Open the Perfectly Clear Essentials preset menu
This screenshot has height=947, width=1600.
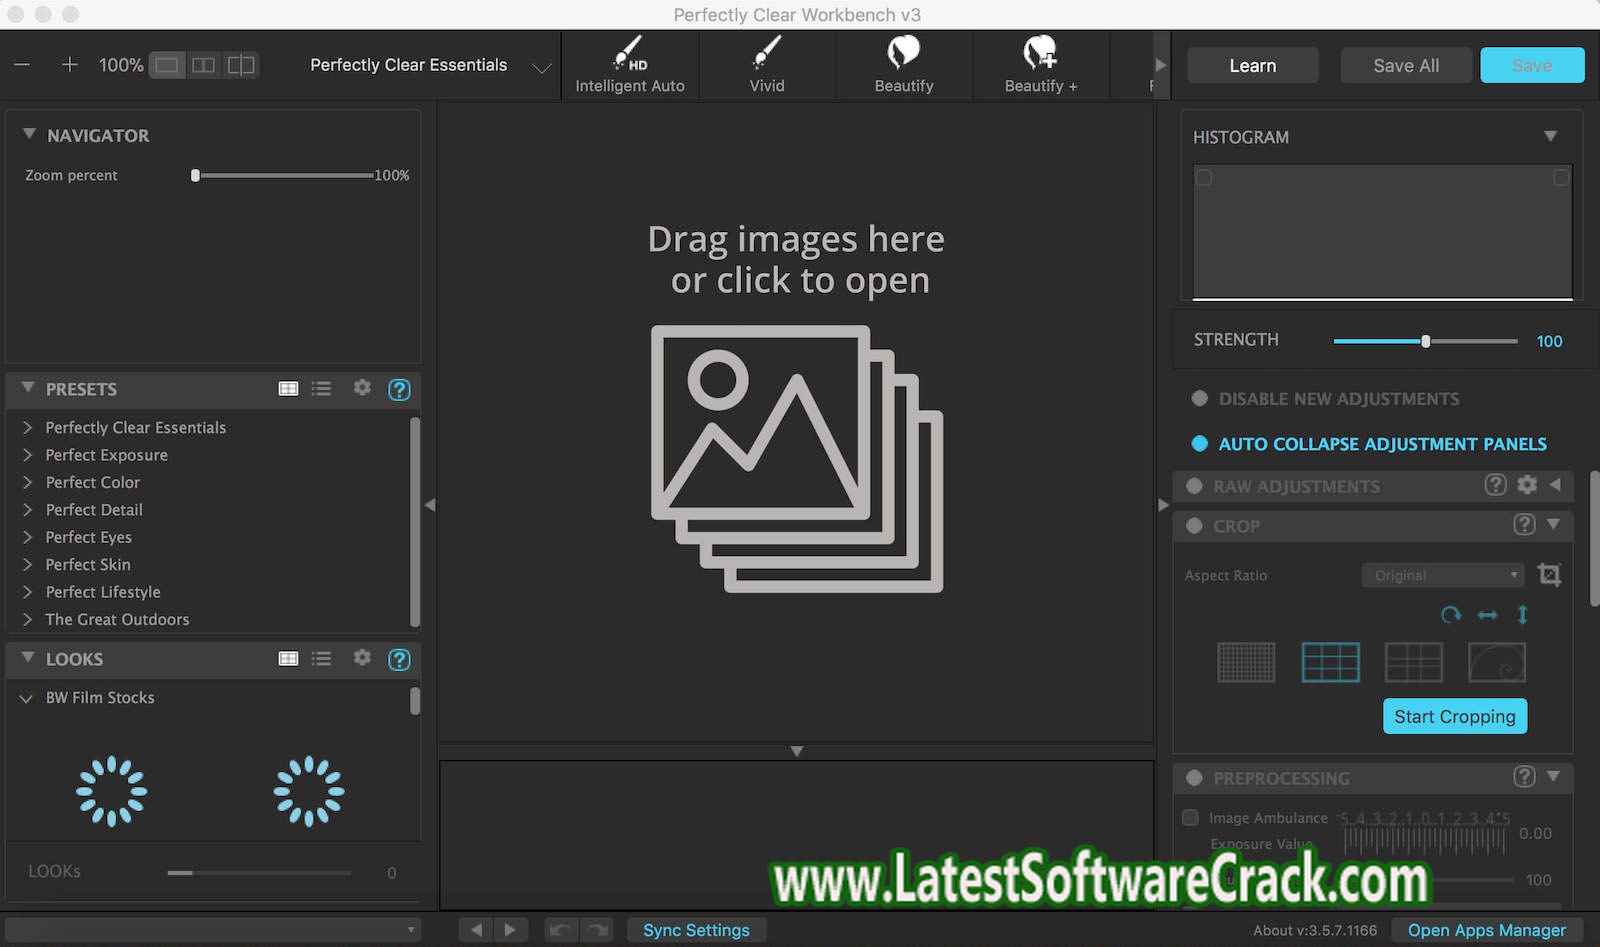[541, 67]
